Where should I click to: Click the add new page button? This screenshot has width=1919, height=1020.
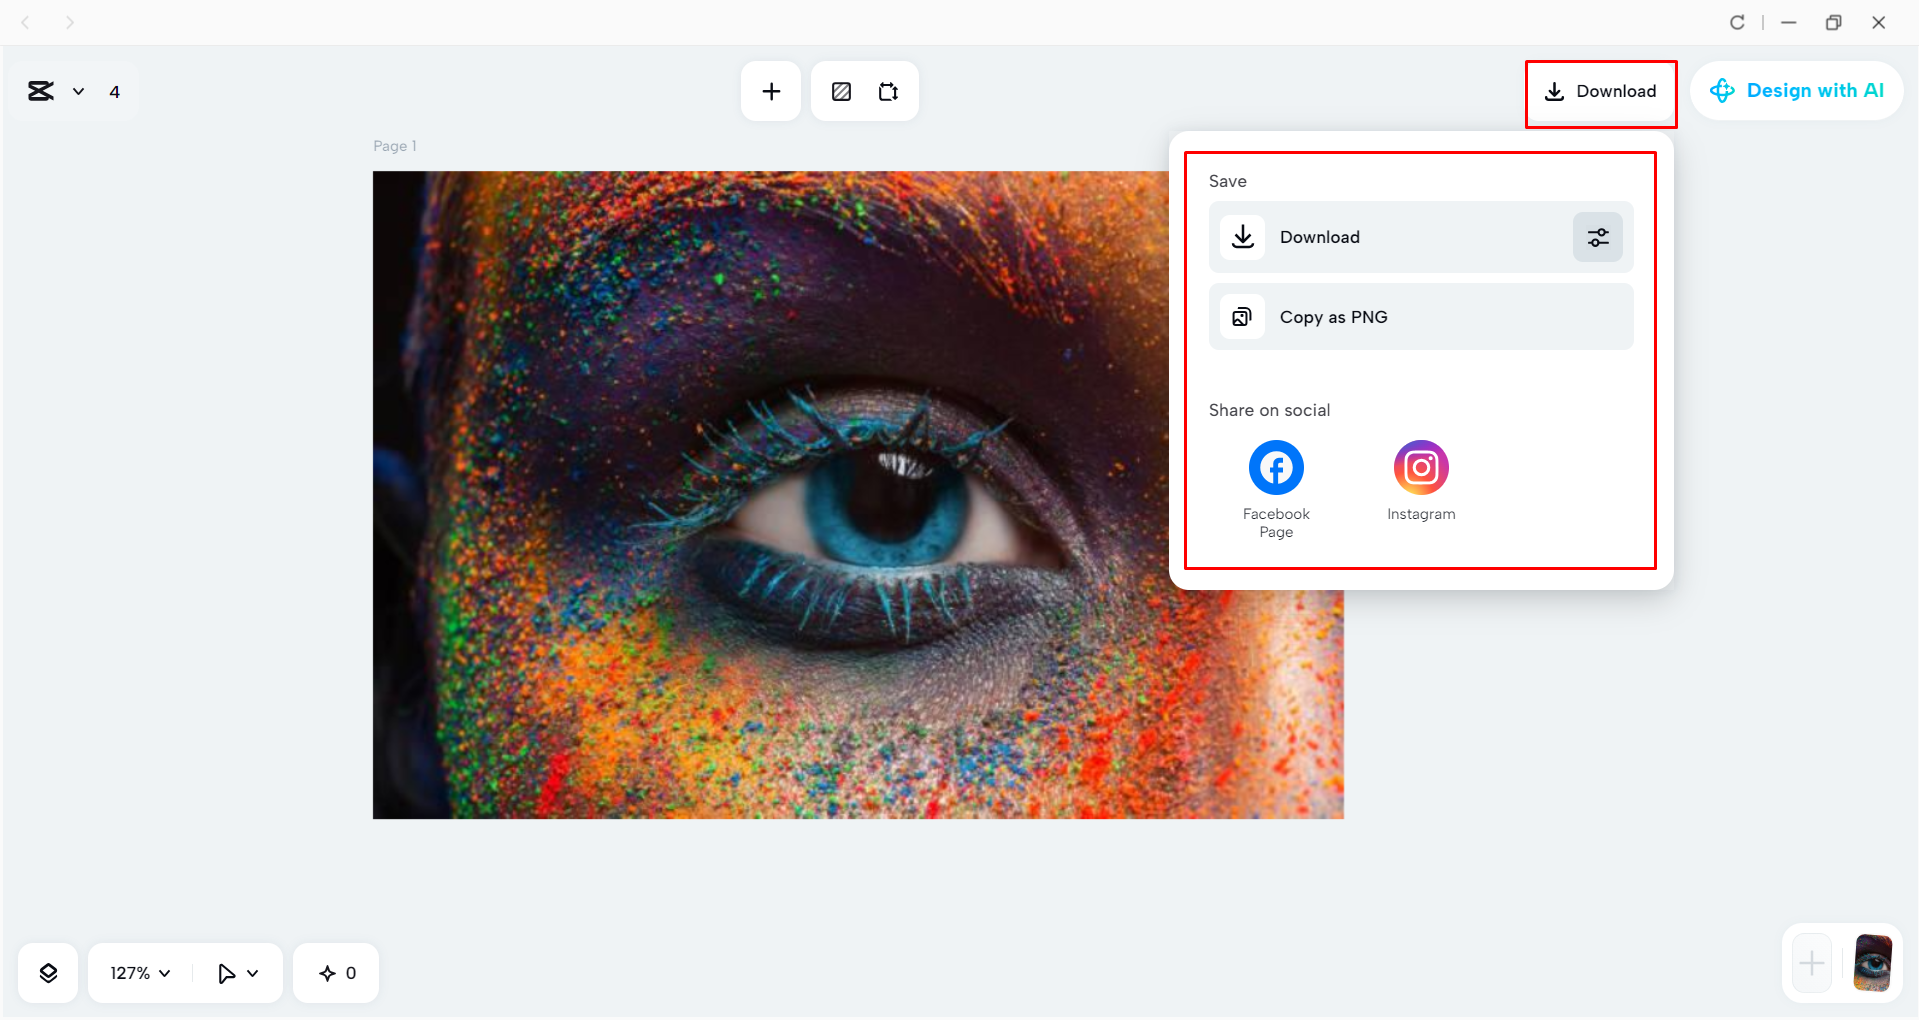[x=1810, y=963]
